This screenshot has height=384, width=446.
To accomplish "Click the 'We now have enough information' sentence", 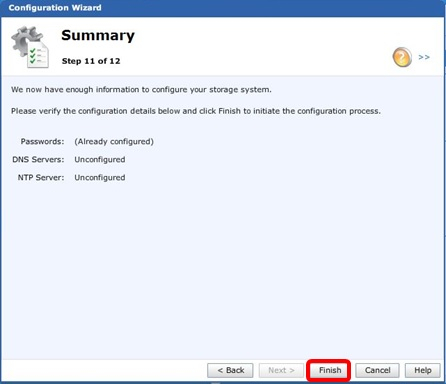I will (x=141, y=90).
